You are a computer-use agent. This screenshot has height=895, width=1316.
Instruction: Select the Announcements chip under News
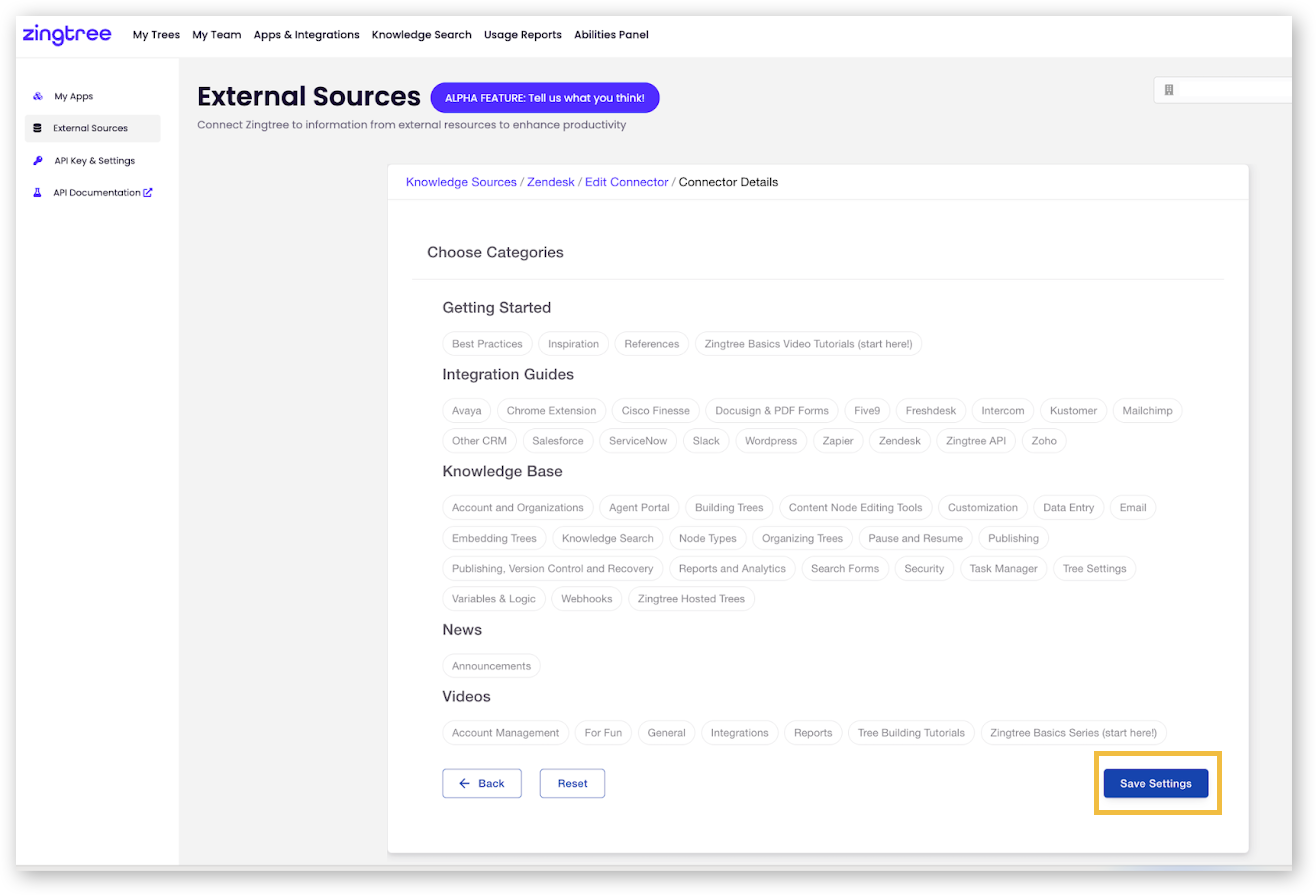[491, 666]
